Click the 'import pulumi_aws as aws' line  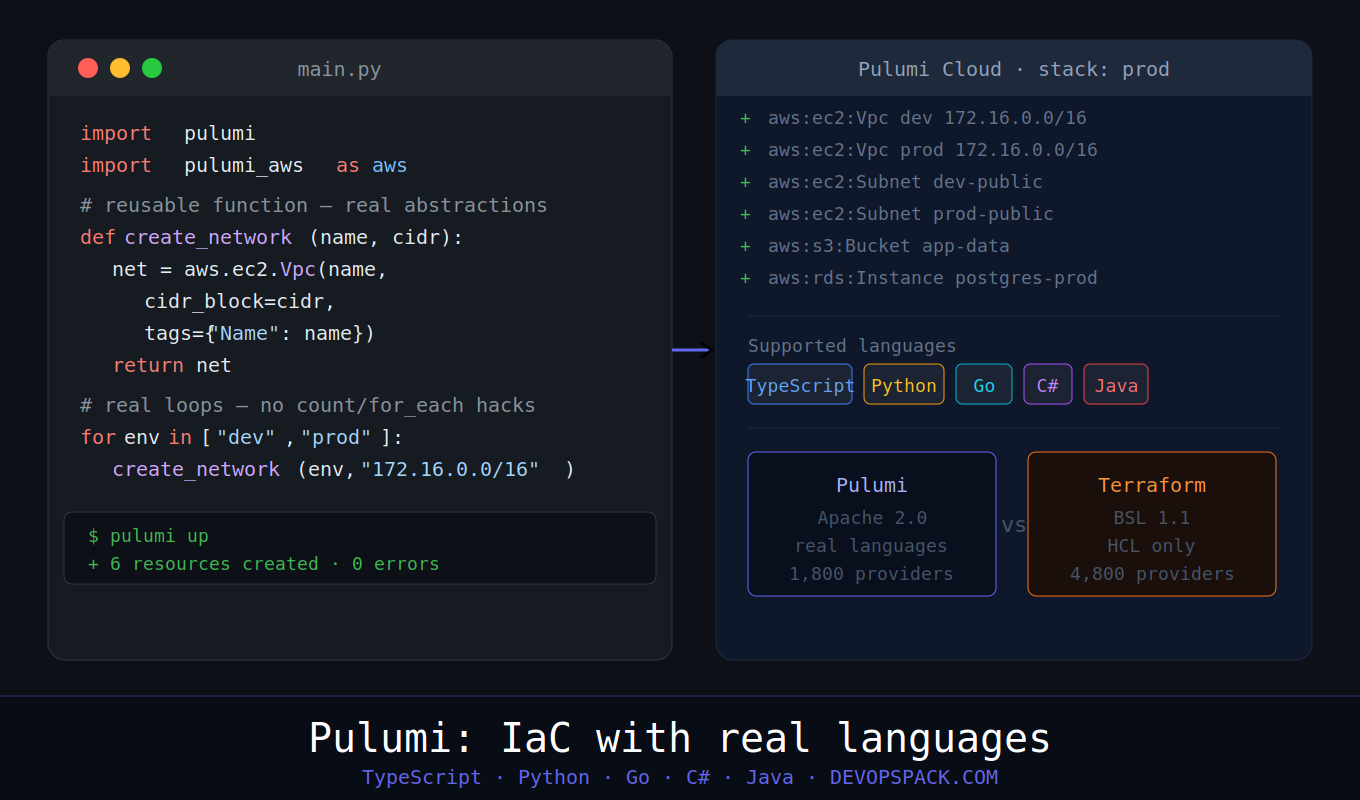[244, 165]
